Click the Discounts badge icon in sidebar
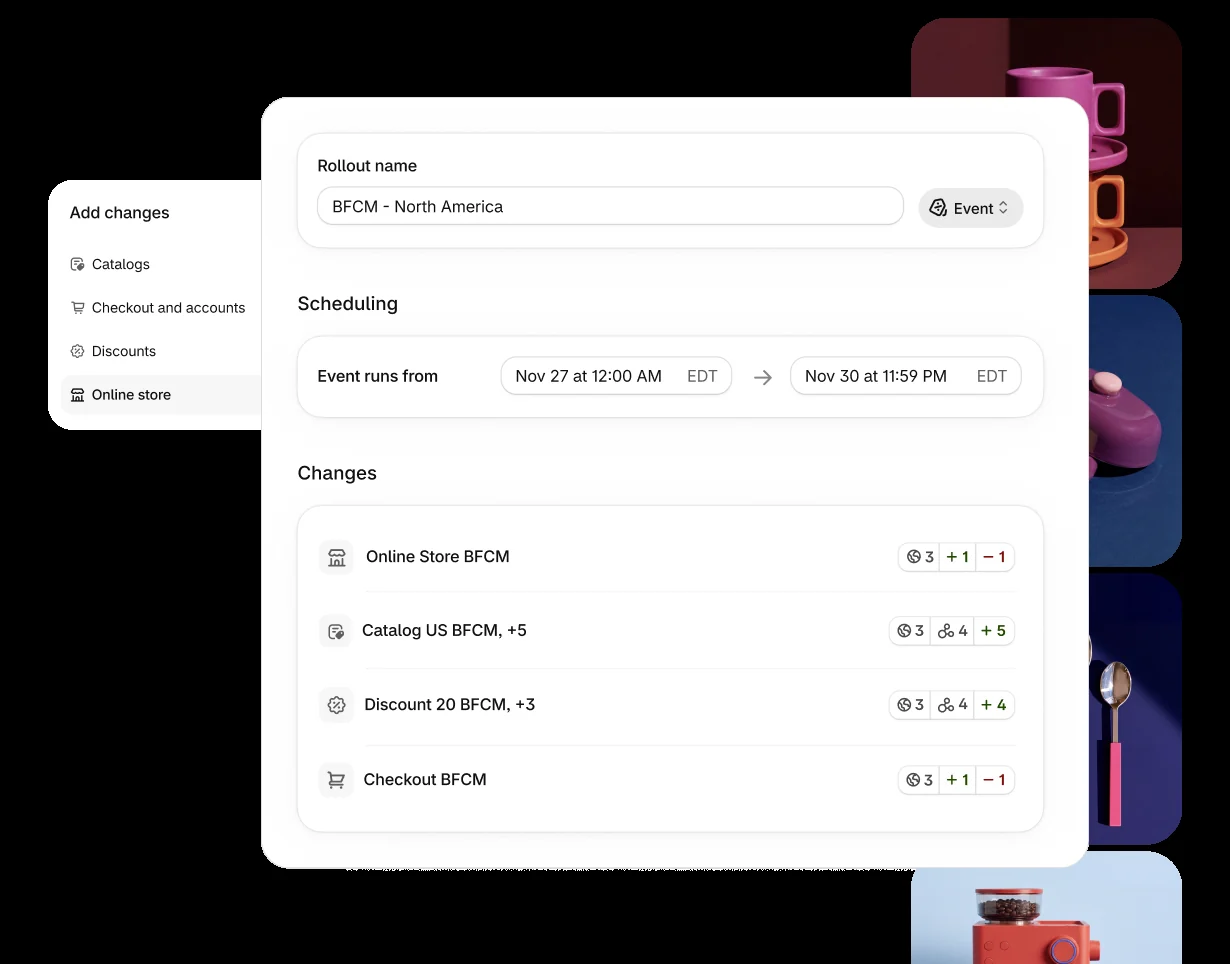This screenshot has width=1230, height=964. click(x=77, y=351)
